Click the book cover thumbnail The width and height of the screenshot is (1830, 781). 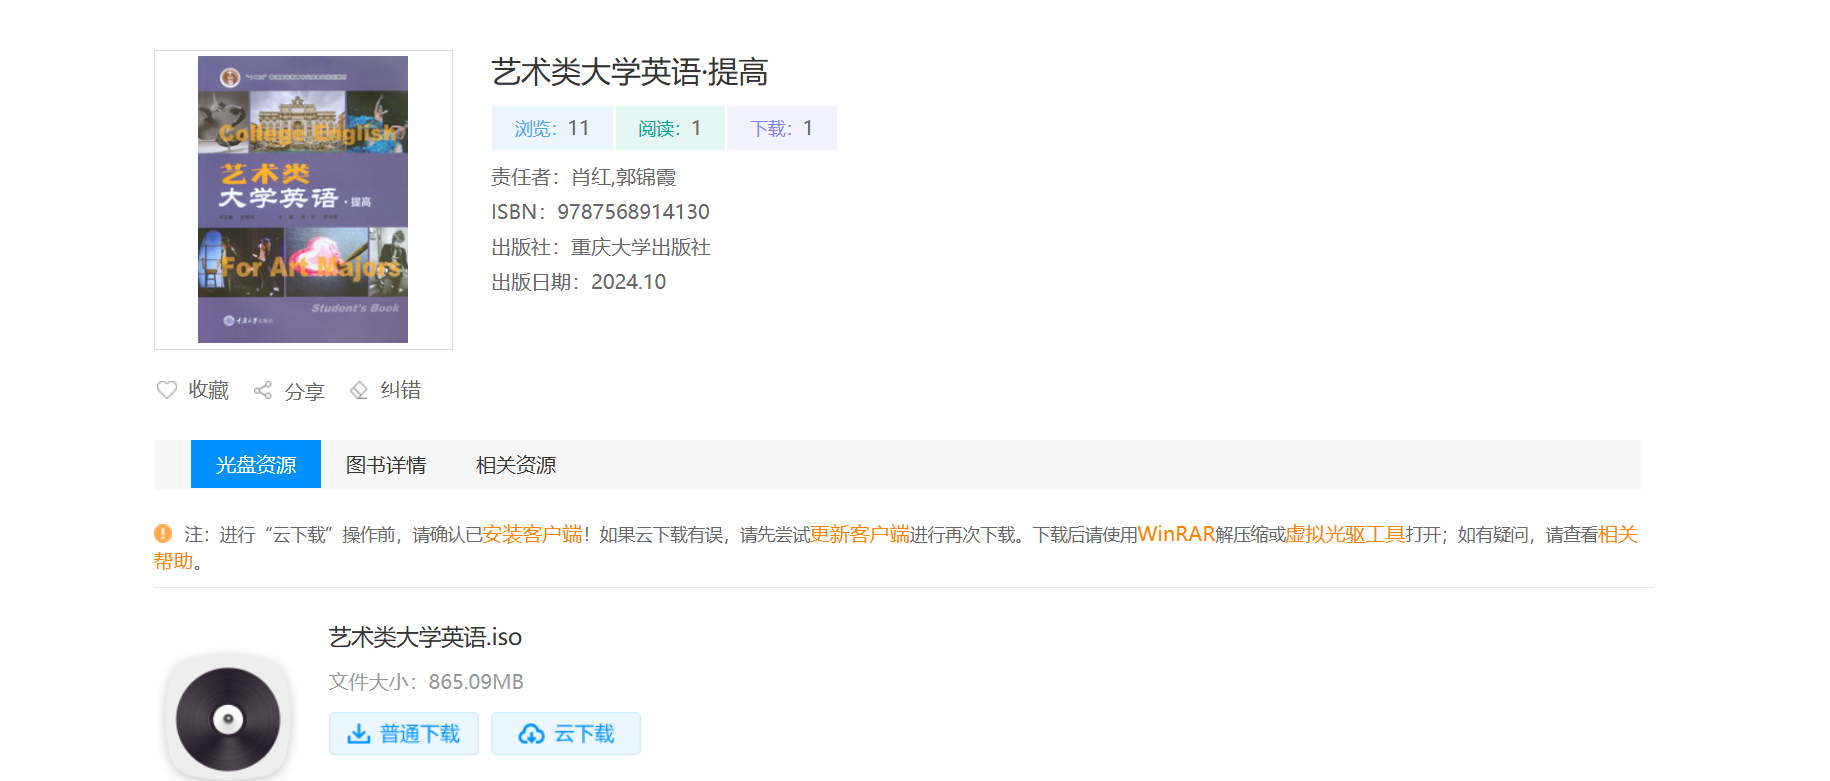pos(303,200)
